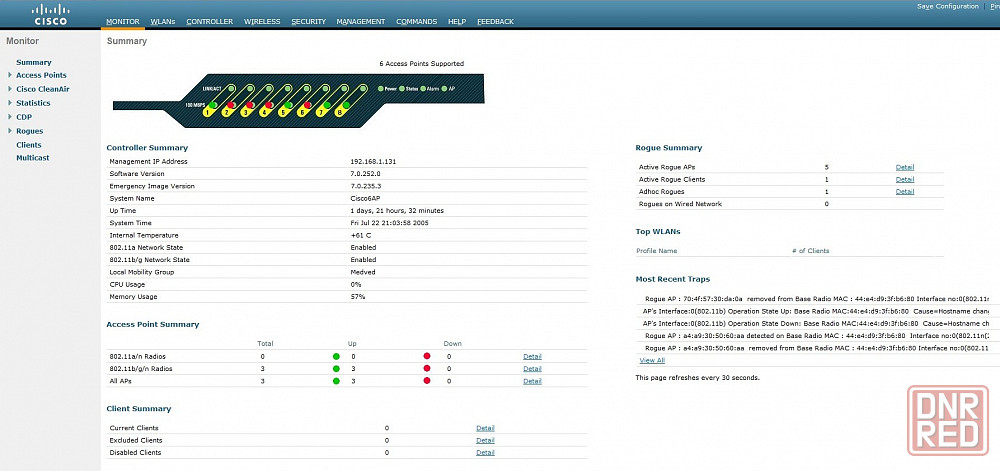Click the Operation State Down trap entry

click(816, 323)
